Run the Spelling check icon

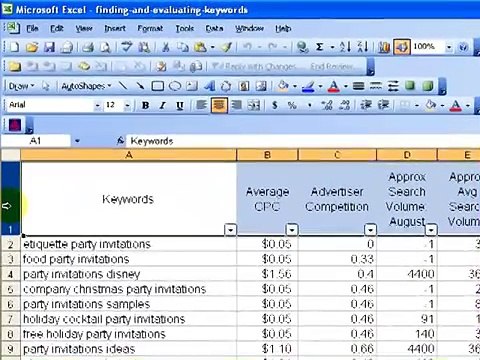(x=127, y=47)
